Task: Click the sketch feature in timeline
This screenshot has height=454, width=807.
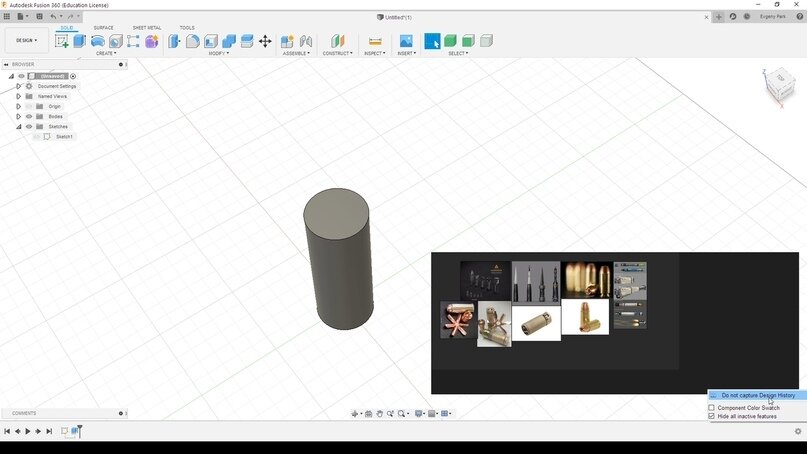Action: 64,431
